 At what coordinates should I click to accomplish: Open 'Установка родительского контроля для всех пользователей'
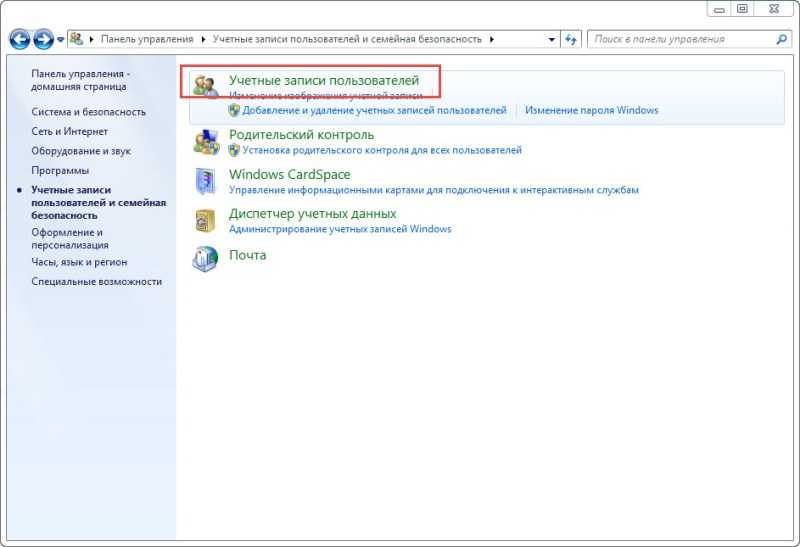382,150
